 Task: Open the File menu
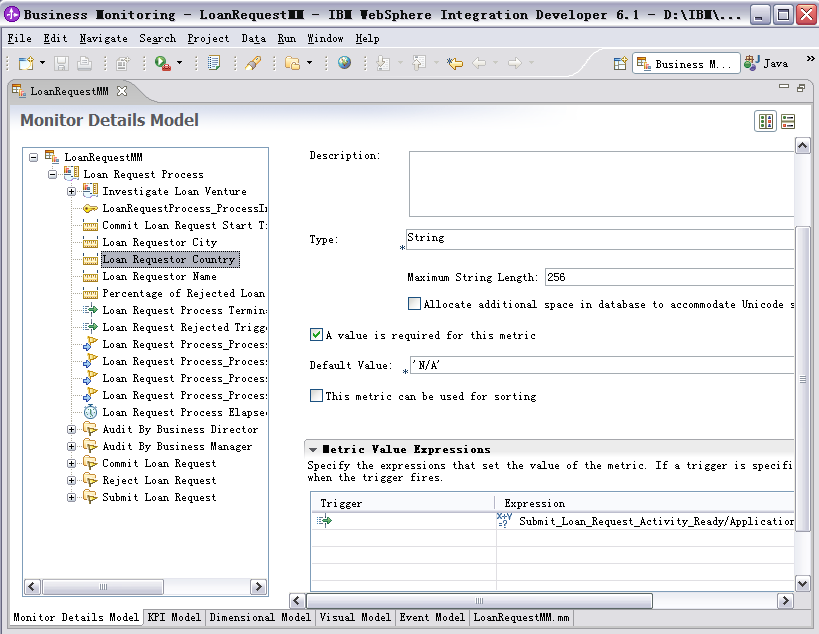click(19, 39)
